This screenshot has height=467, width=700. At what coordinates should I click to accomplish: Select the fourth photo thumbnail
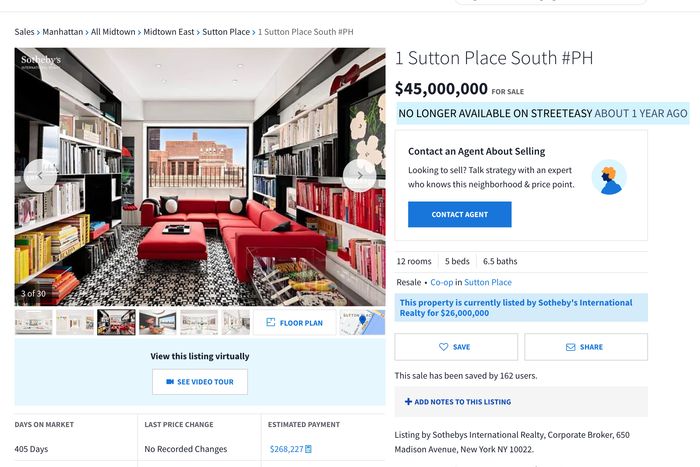[158, 322]
